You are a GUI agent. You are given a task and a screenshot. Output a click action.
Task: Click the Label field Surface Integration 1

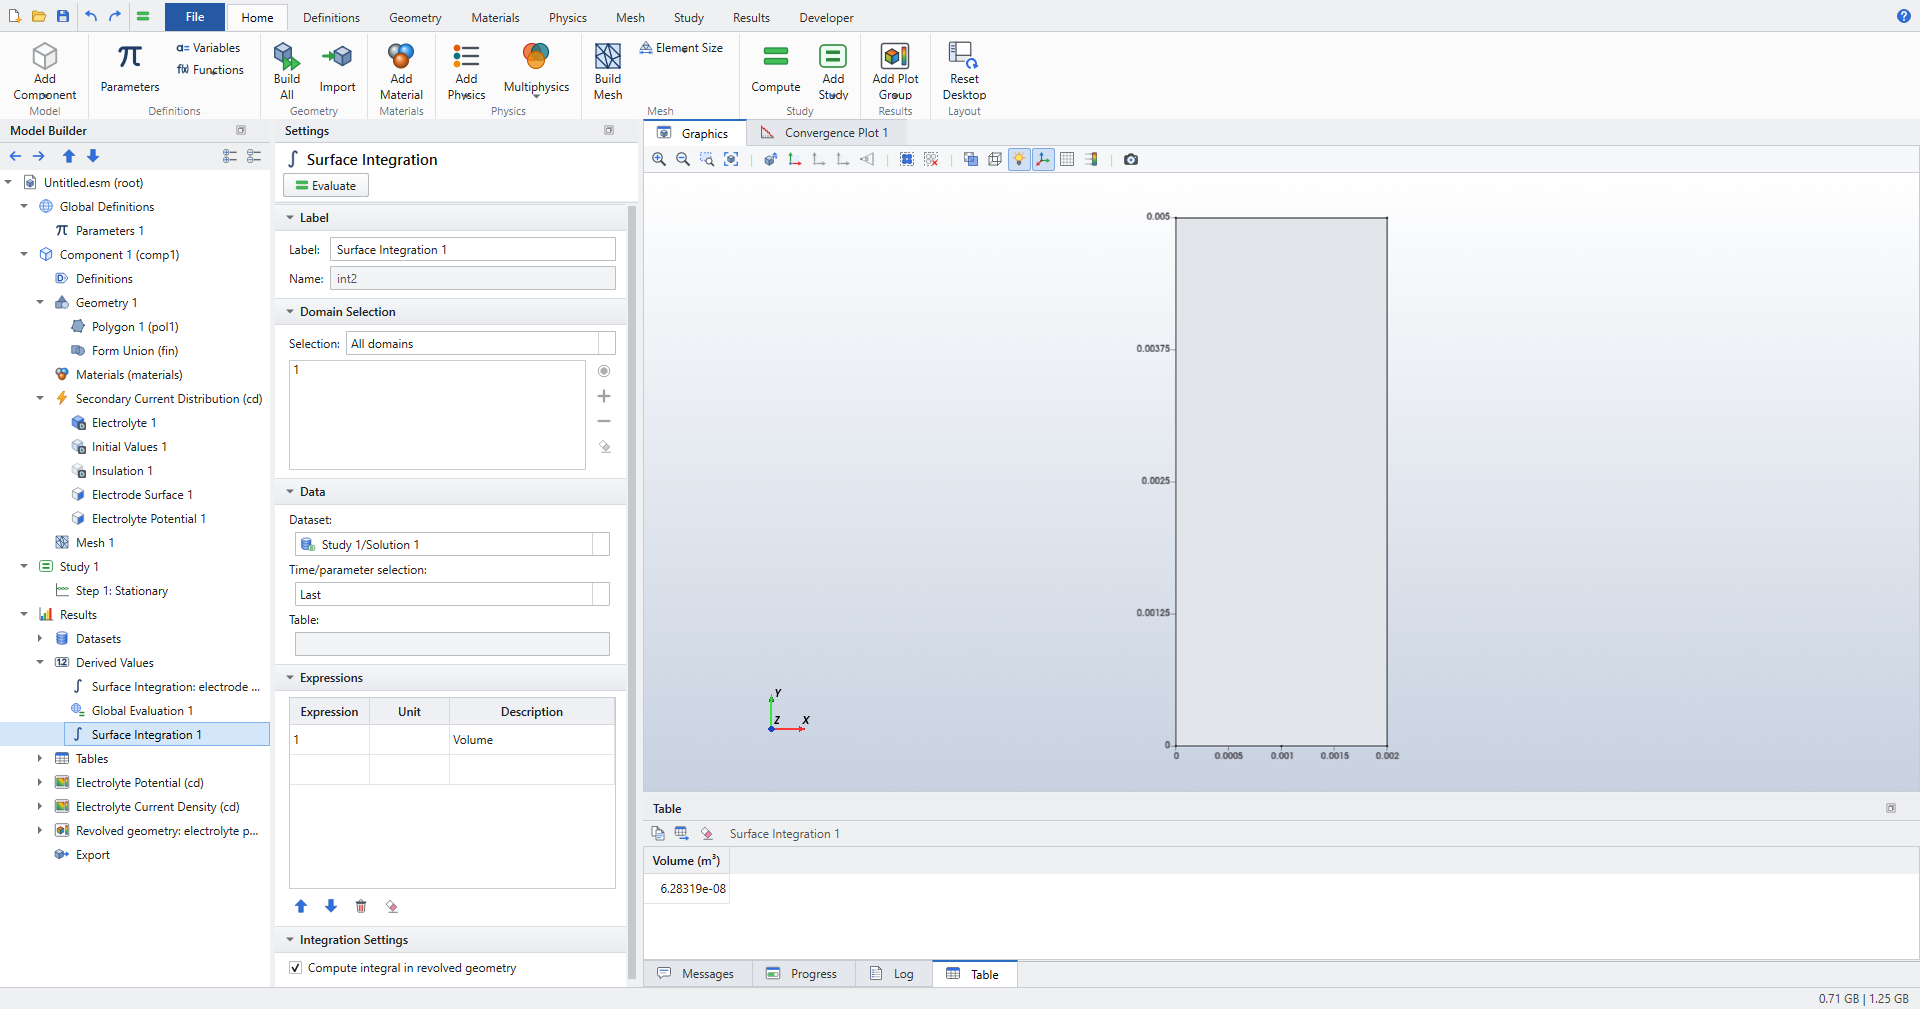pyautogui.click(x=473, y=250)
